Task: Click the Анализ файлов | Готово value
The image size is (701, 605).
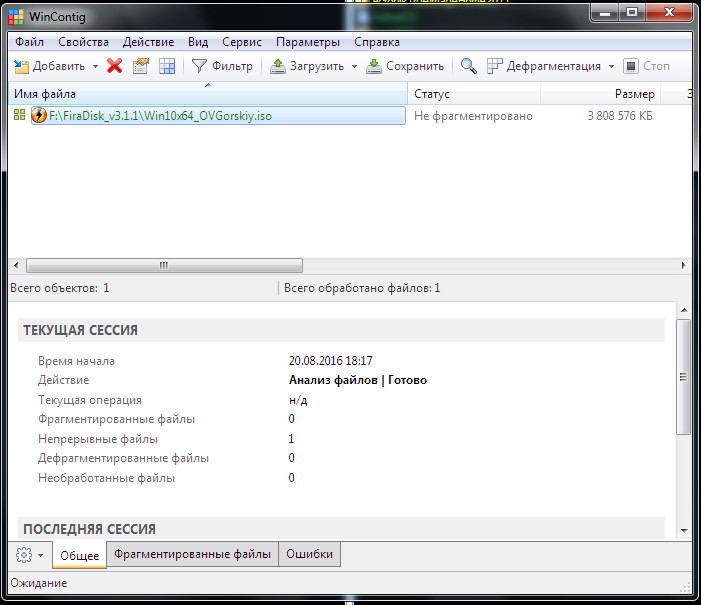Action: [358, 380]
